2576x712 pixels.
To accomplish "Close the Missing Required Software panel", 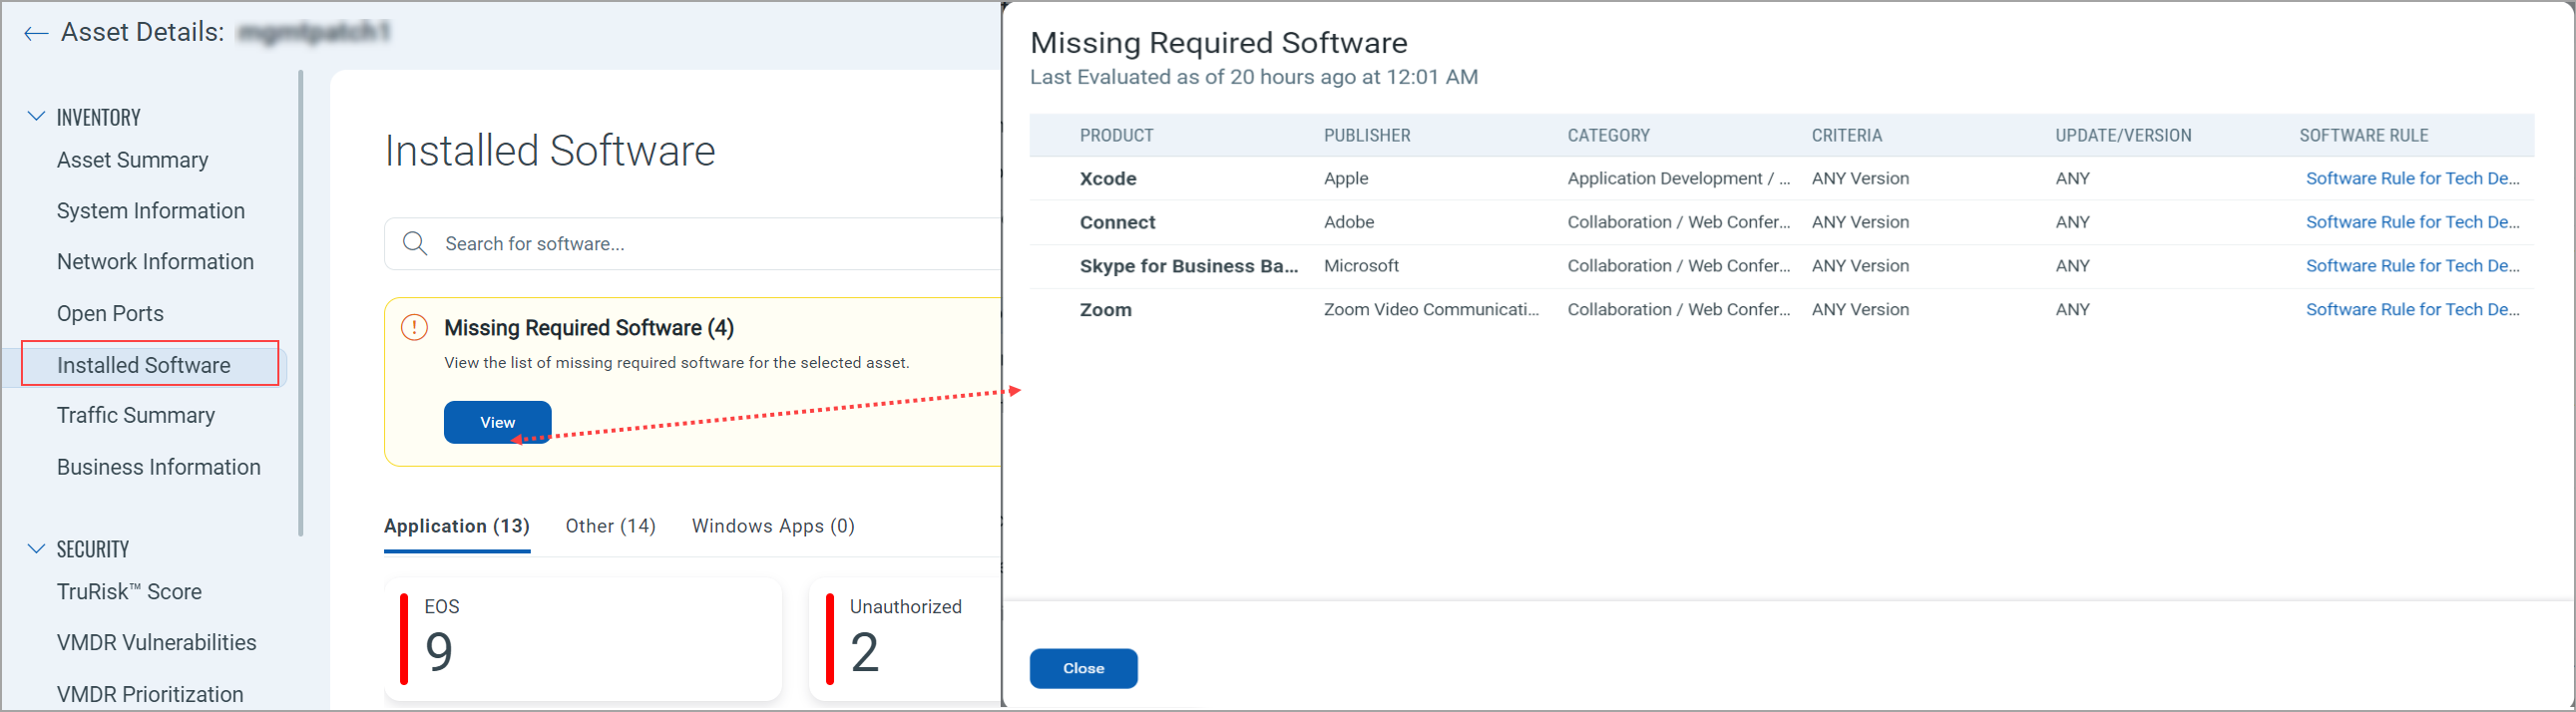I will 1083,668.
